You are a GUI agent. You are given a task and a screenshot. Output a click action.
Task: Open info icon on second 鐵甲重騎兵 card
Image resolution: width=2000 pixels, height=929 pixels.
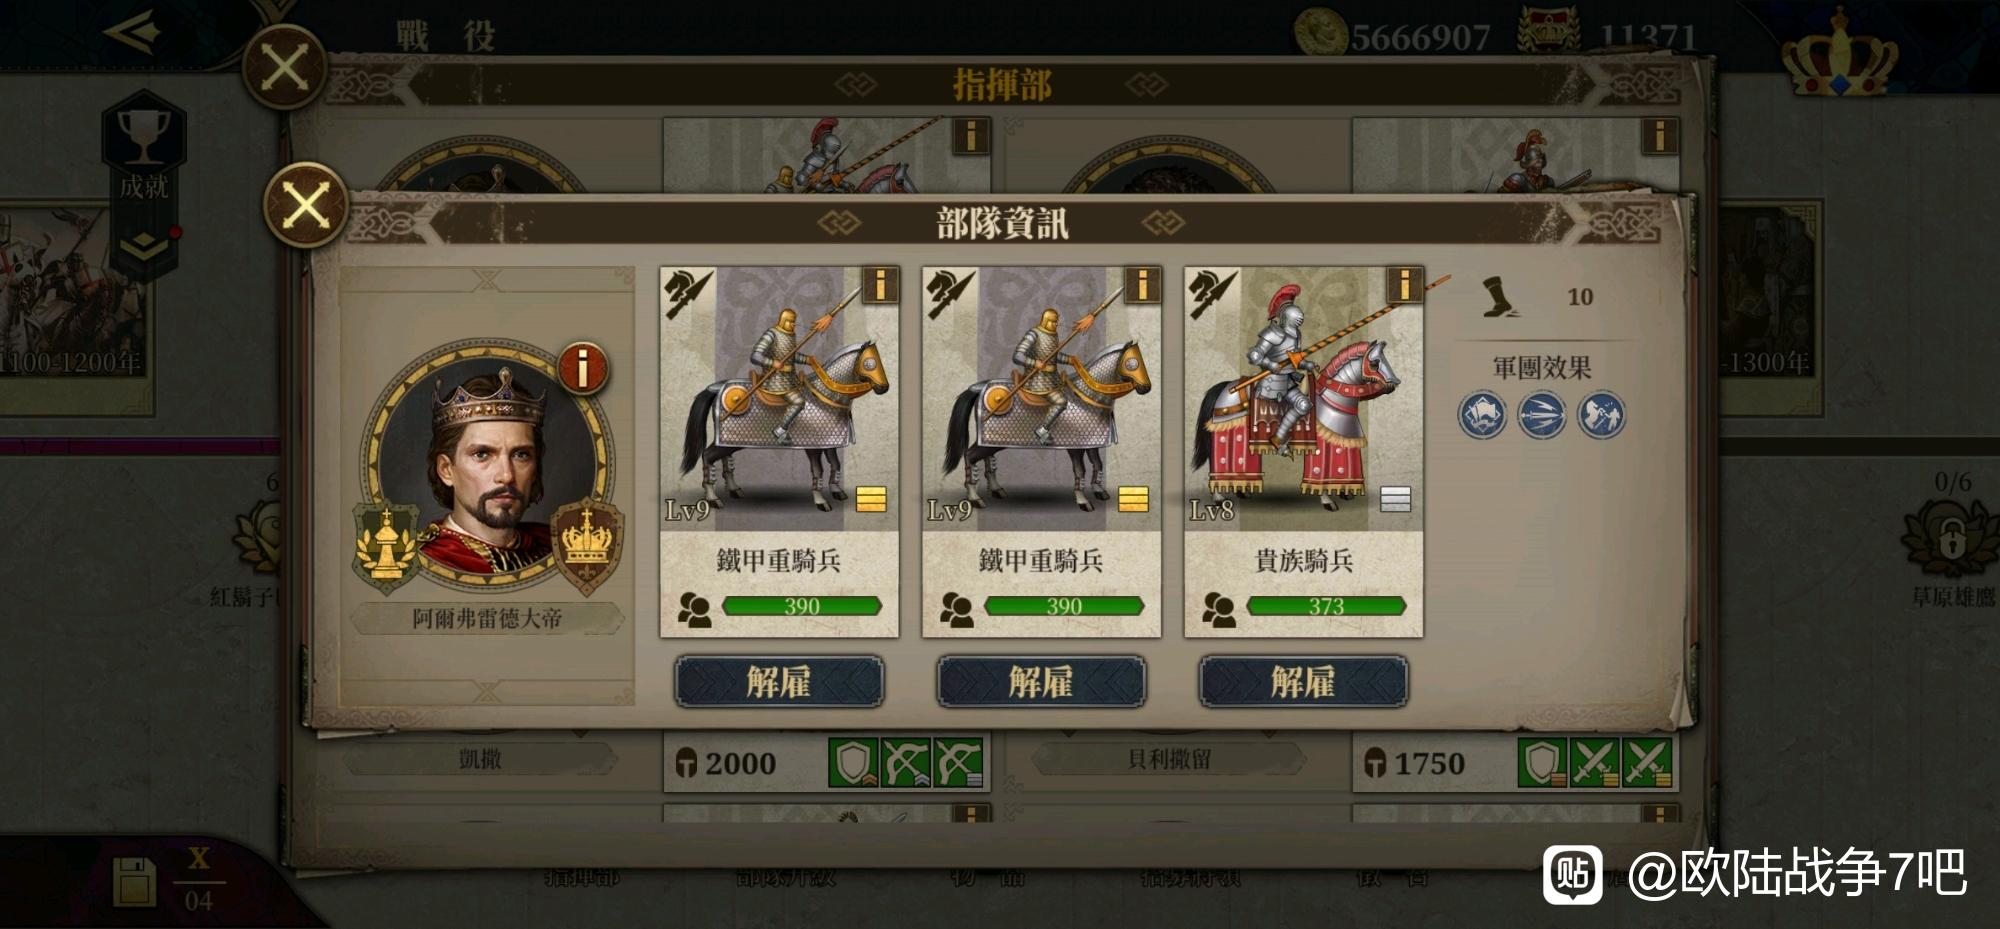[1142, 285]
